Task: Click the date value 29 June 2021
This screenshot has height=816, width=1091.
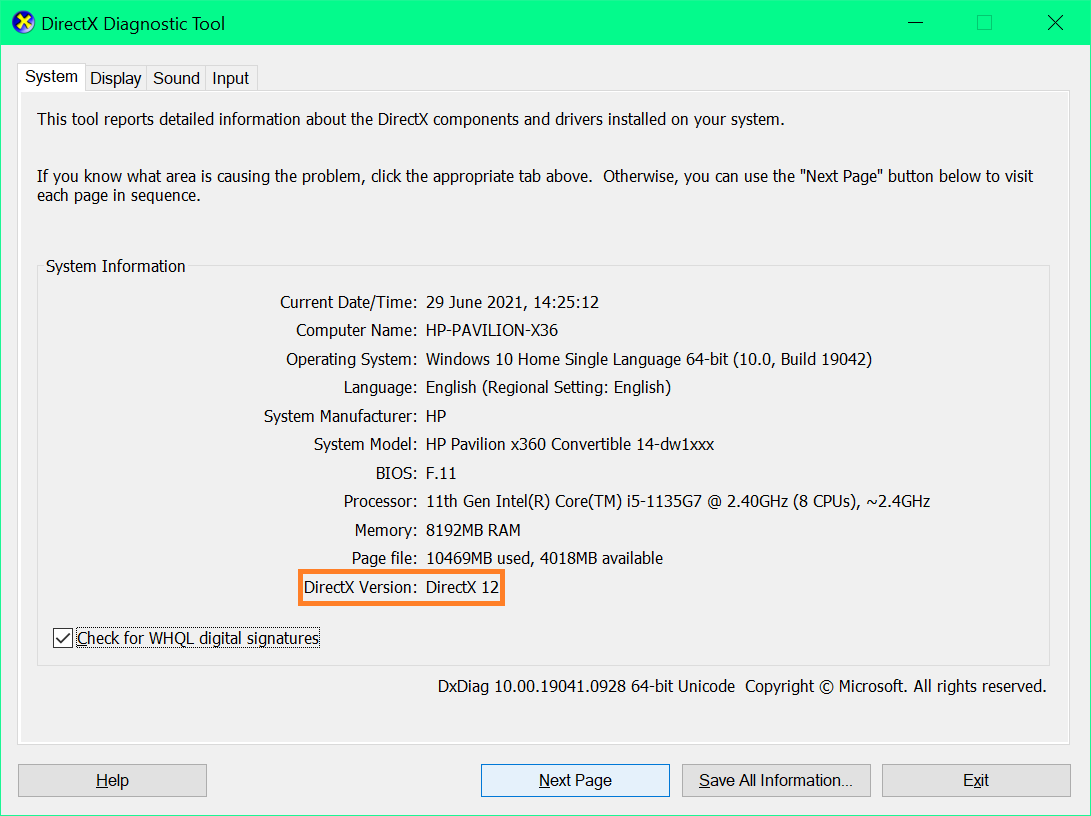Action: click(x=475, y=302)
